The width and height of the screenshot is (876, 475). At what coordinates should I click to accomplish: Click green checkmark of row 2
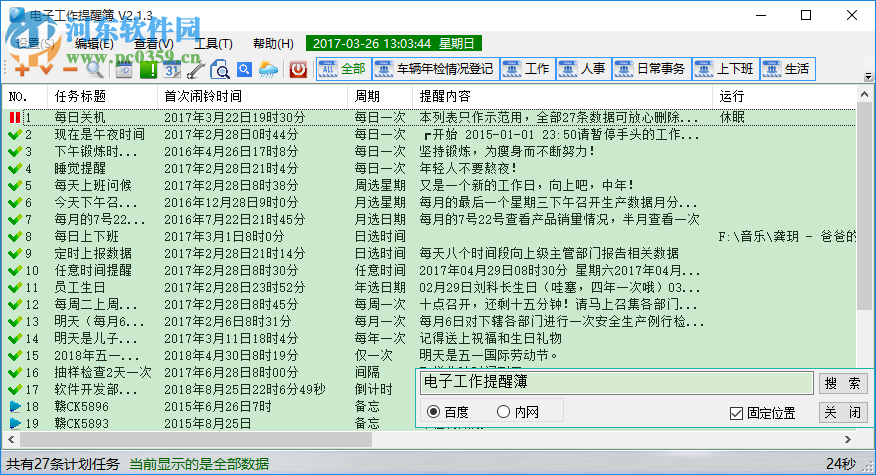[x=15, y=135]
